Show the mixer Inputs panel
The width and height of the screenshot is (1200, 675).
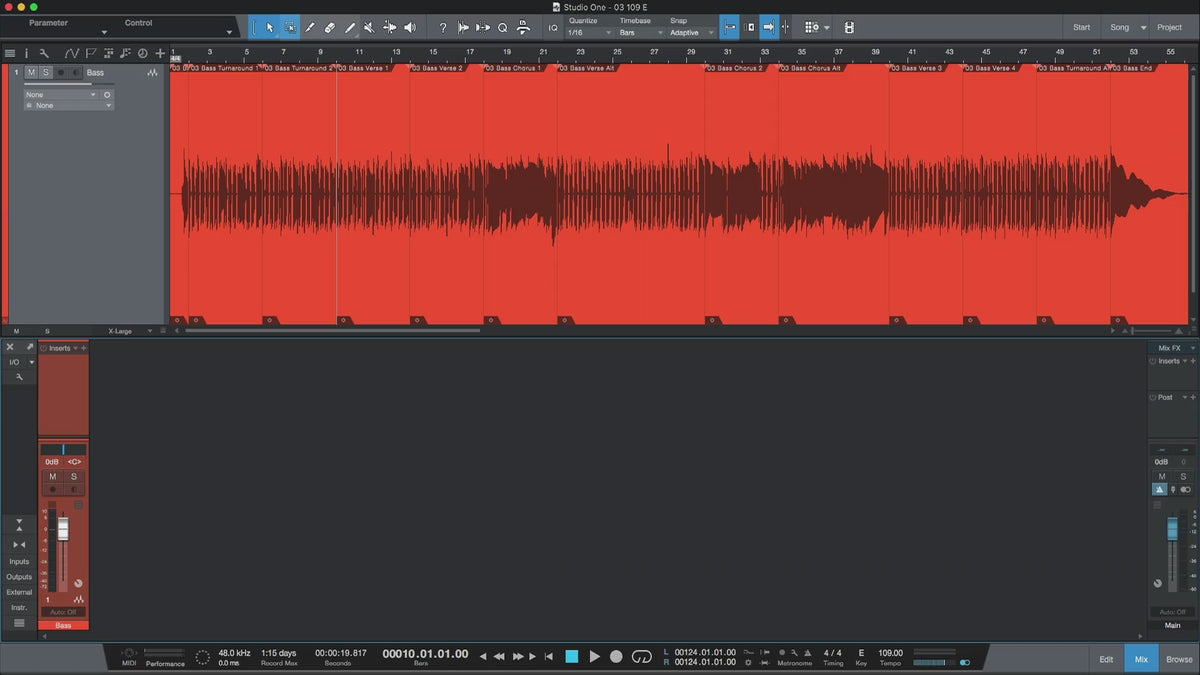point(19,562)
